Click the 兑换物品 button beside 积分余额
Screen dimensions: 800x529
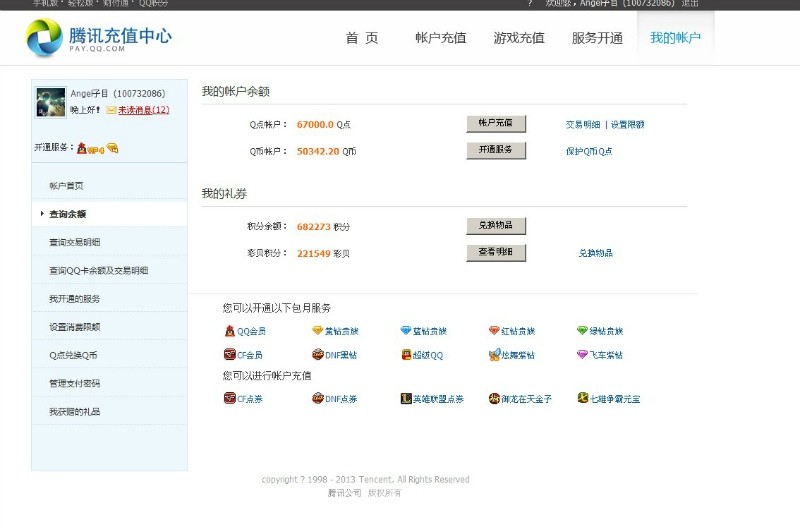point(496,225)
